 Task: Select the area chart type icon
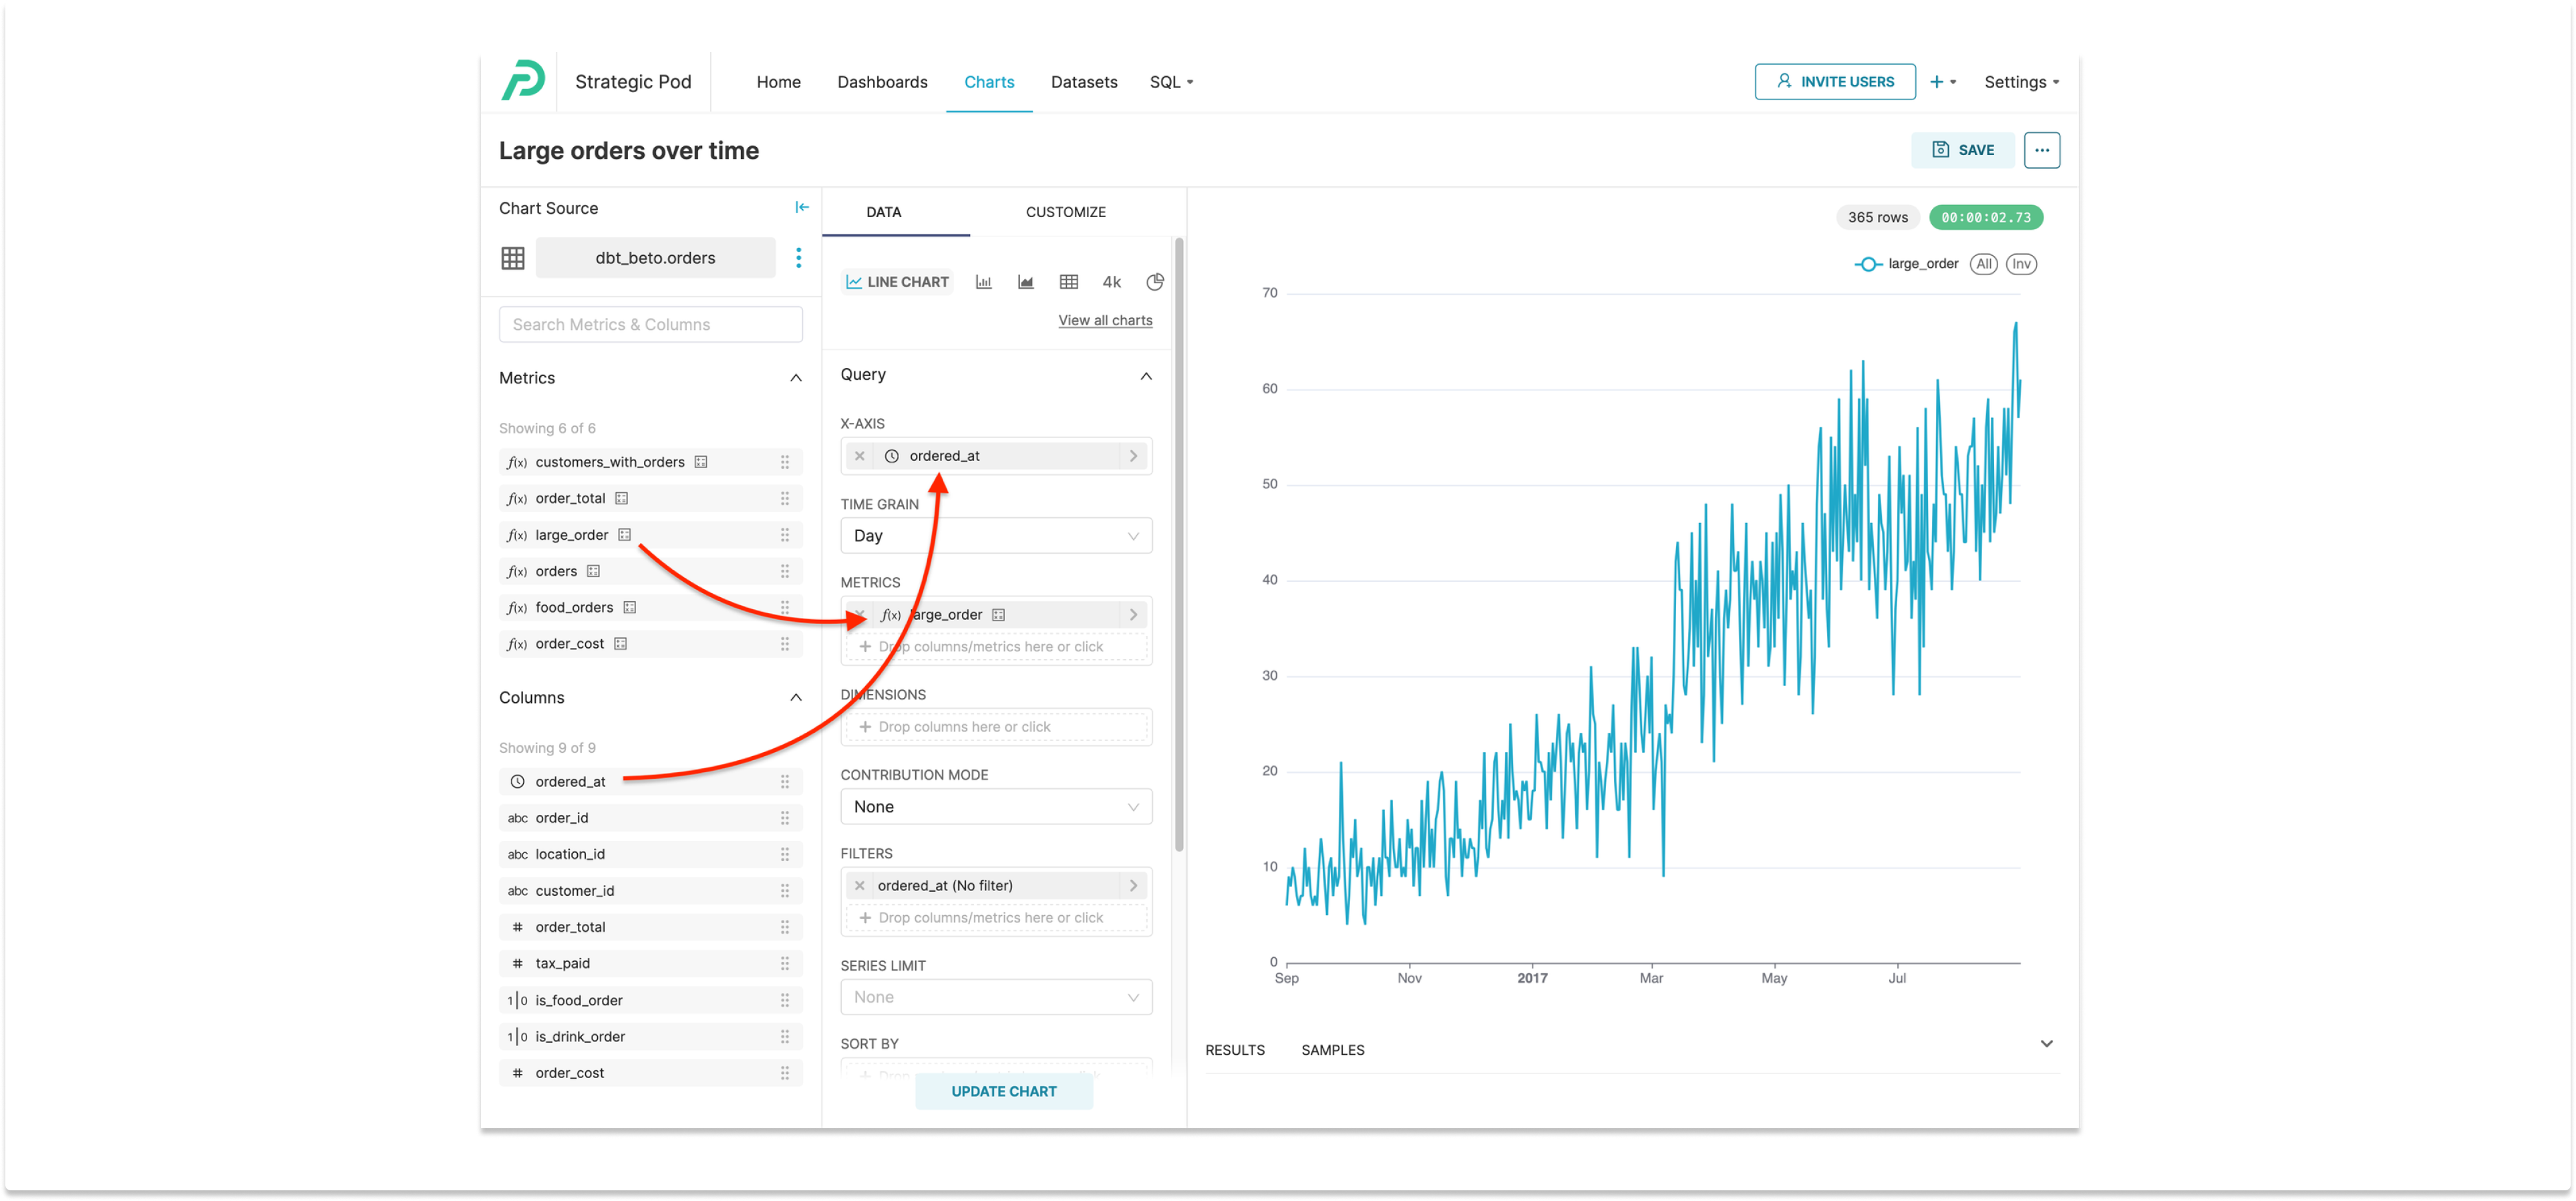[1025, 281]
